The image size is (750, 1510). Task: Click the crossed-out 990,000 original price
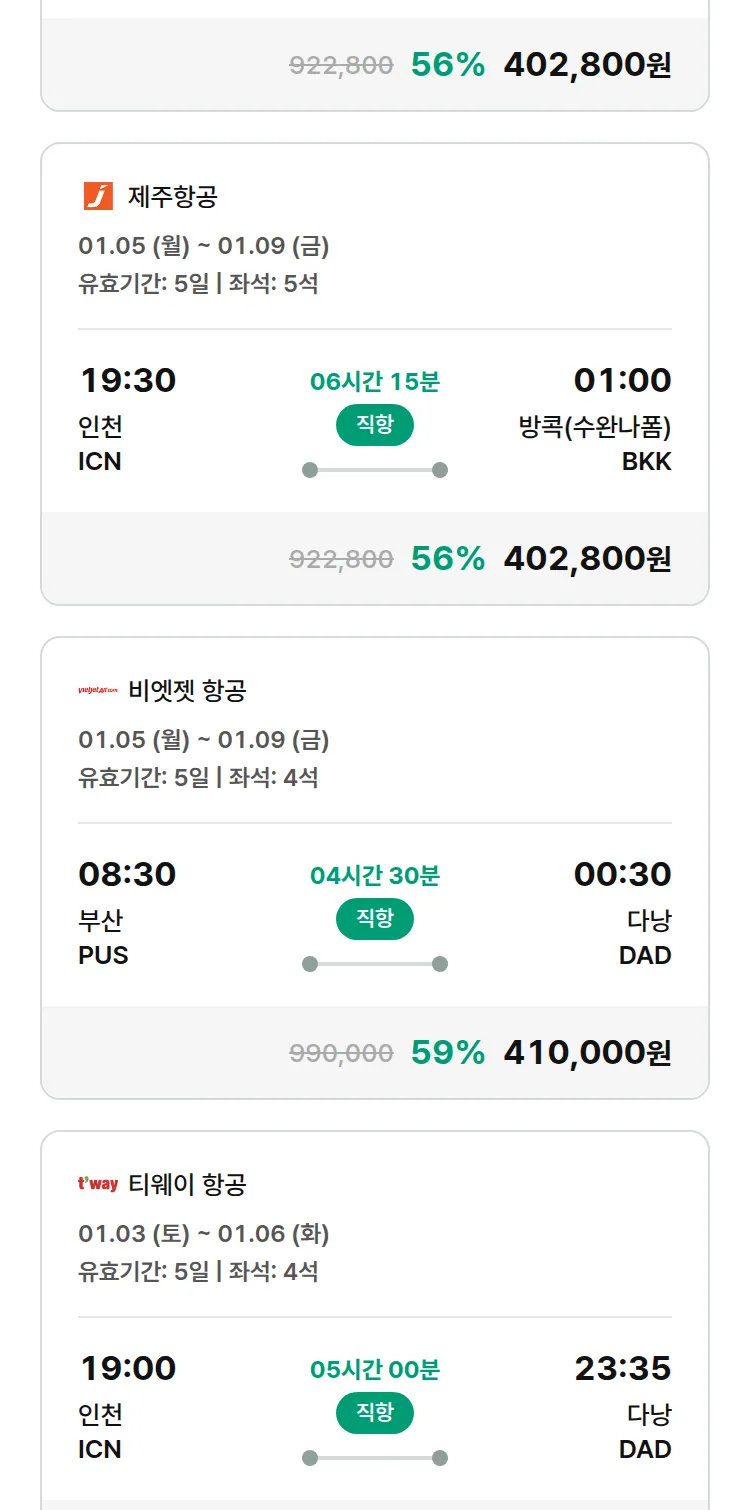(341, 1052)
